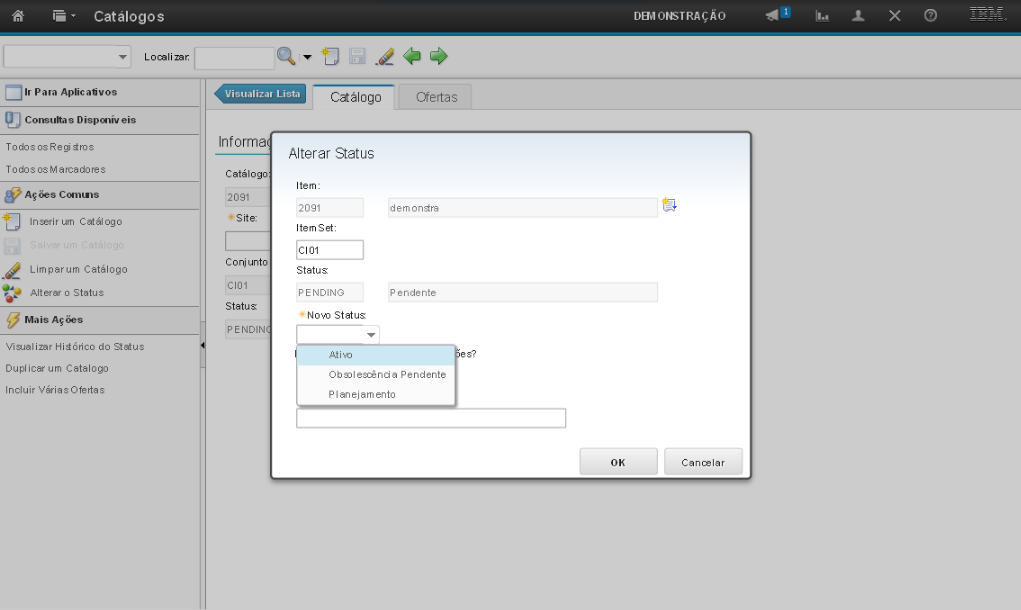Open the Go To menu dropdown
This screenshot has height=610, width=1021.
(x=63, y=16)
